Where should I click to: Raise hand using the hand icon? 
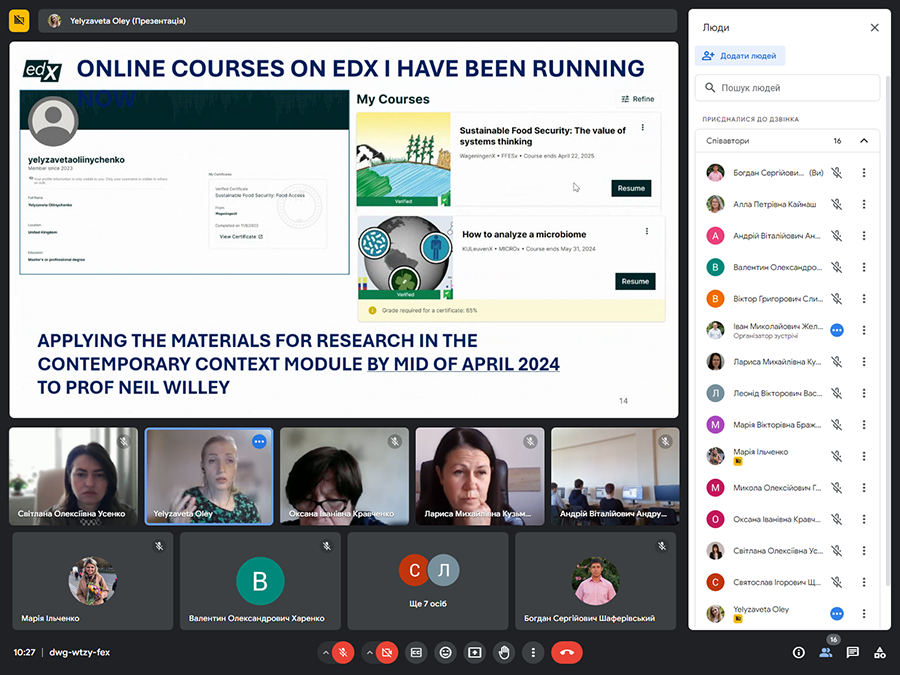pyautogui.click(x=504, y=653)
